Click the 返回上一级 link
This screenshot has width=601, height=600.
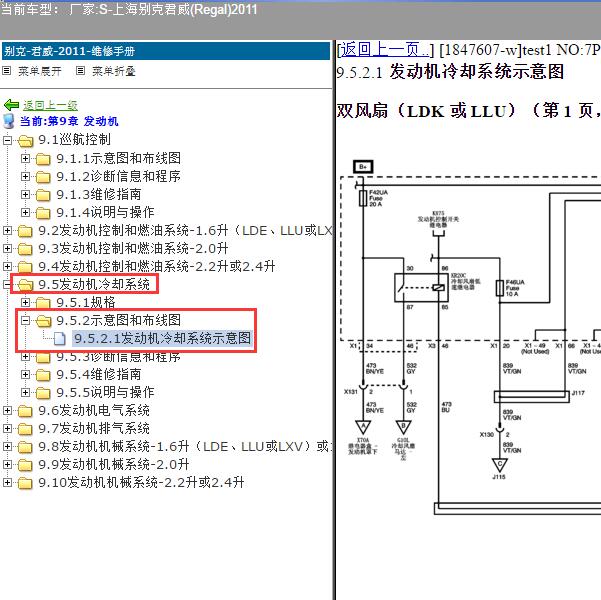[50, 105]
